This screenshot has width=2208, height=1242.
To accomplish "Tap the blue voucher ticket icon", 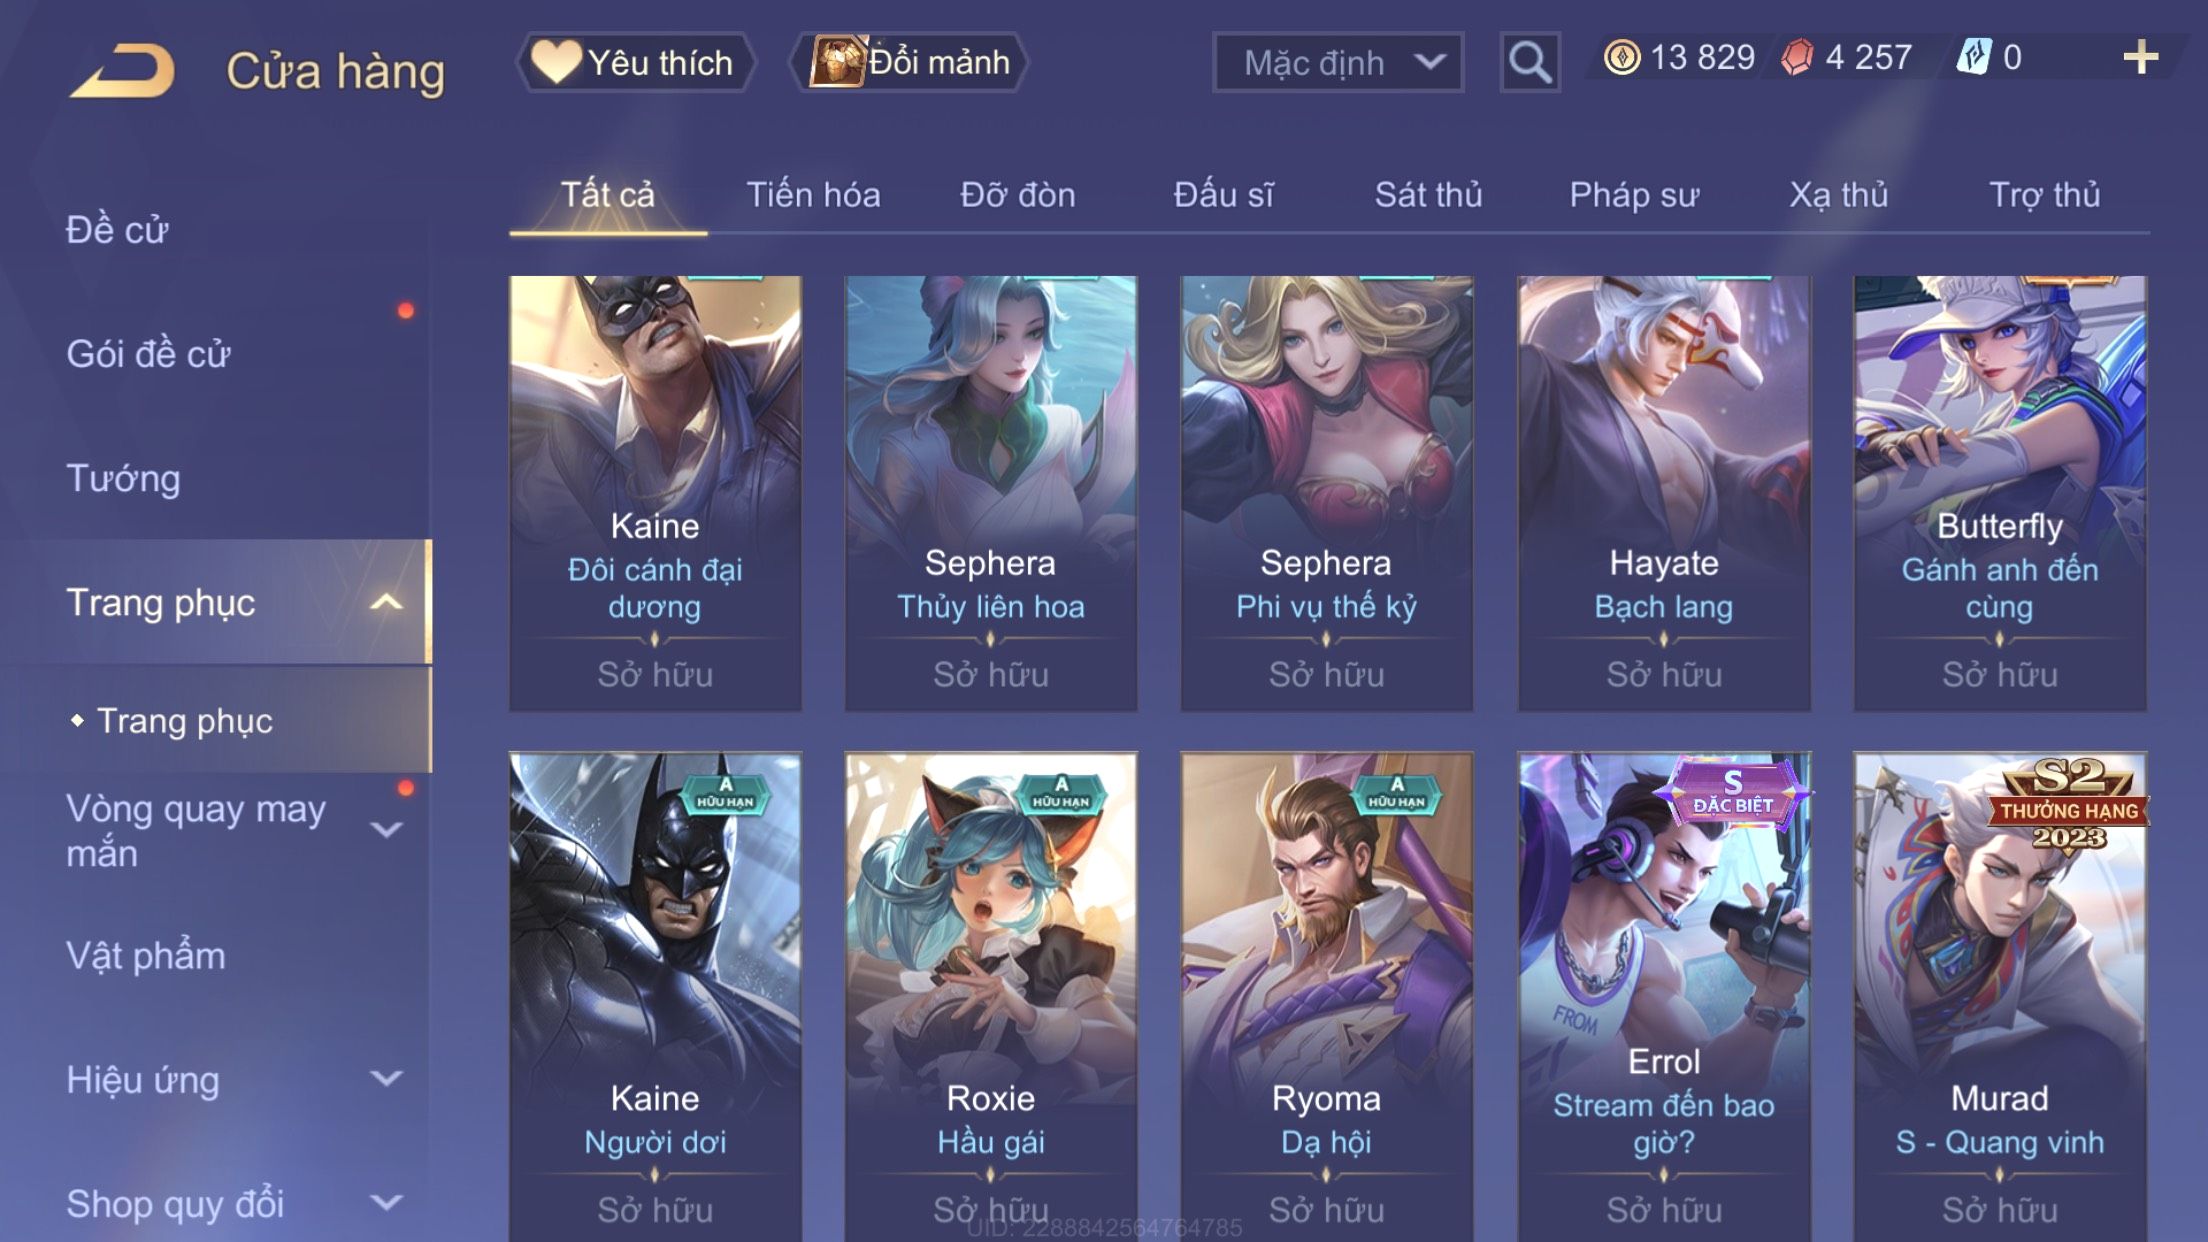I will pos(1974,57).
